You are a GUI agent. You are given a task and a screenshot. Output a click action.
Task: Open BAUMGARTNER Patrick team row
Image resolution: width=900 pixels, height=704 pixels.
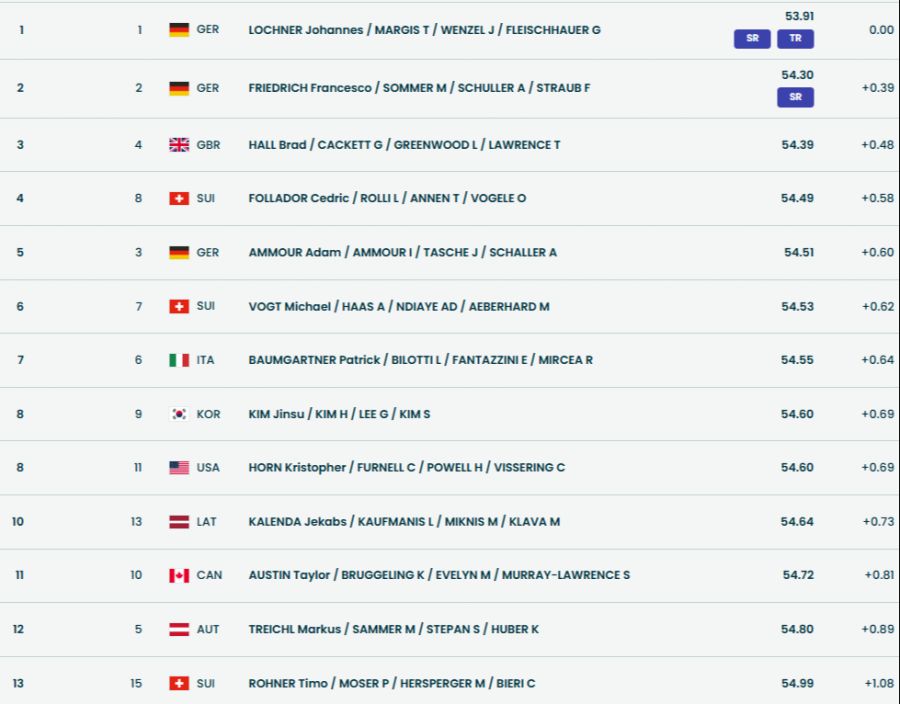[420, 360]
